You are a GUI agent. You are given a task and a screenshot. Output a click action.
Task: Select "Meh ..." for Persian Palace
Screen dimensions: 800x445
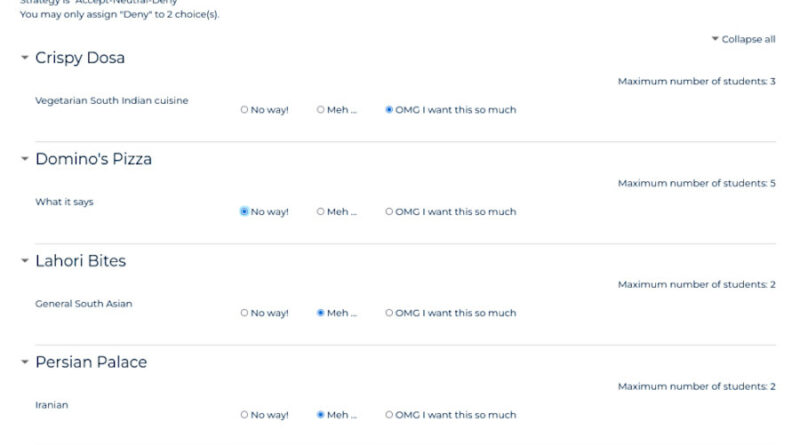click(320, 415)
